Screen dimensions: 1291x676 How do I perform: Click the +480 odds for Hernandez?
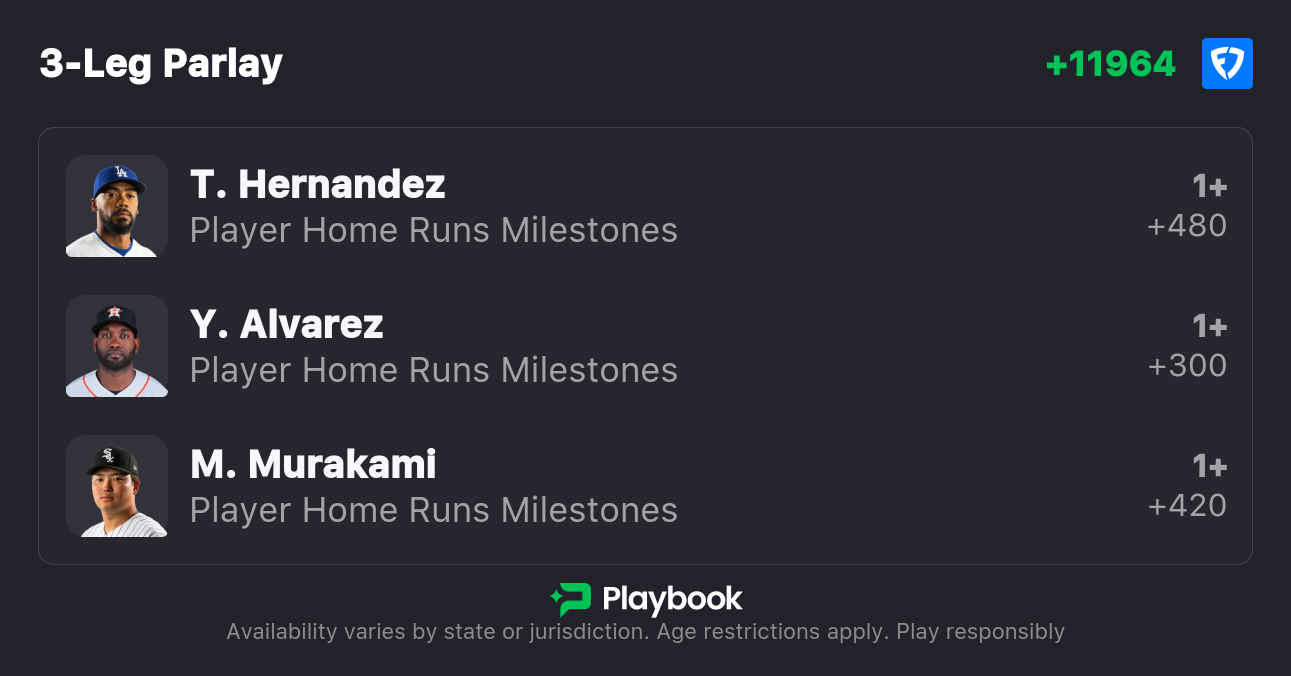click(1187, 226)
